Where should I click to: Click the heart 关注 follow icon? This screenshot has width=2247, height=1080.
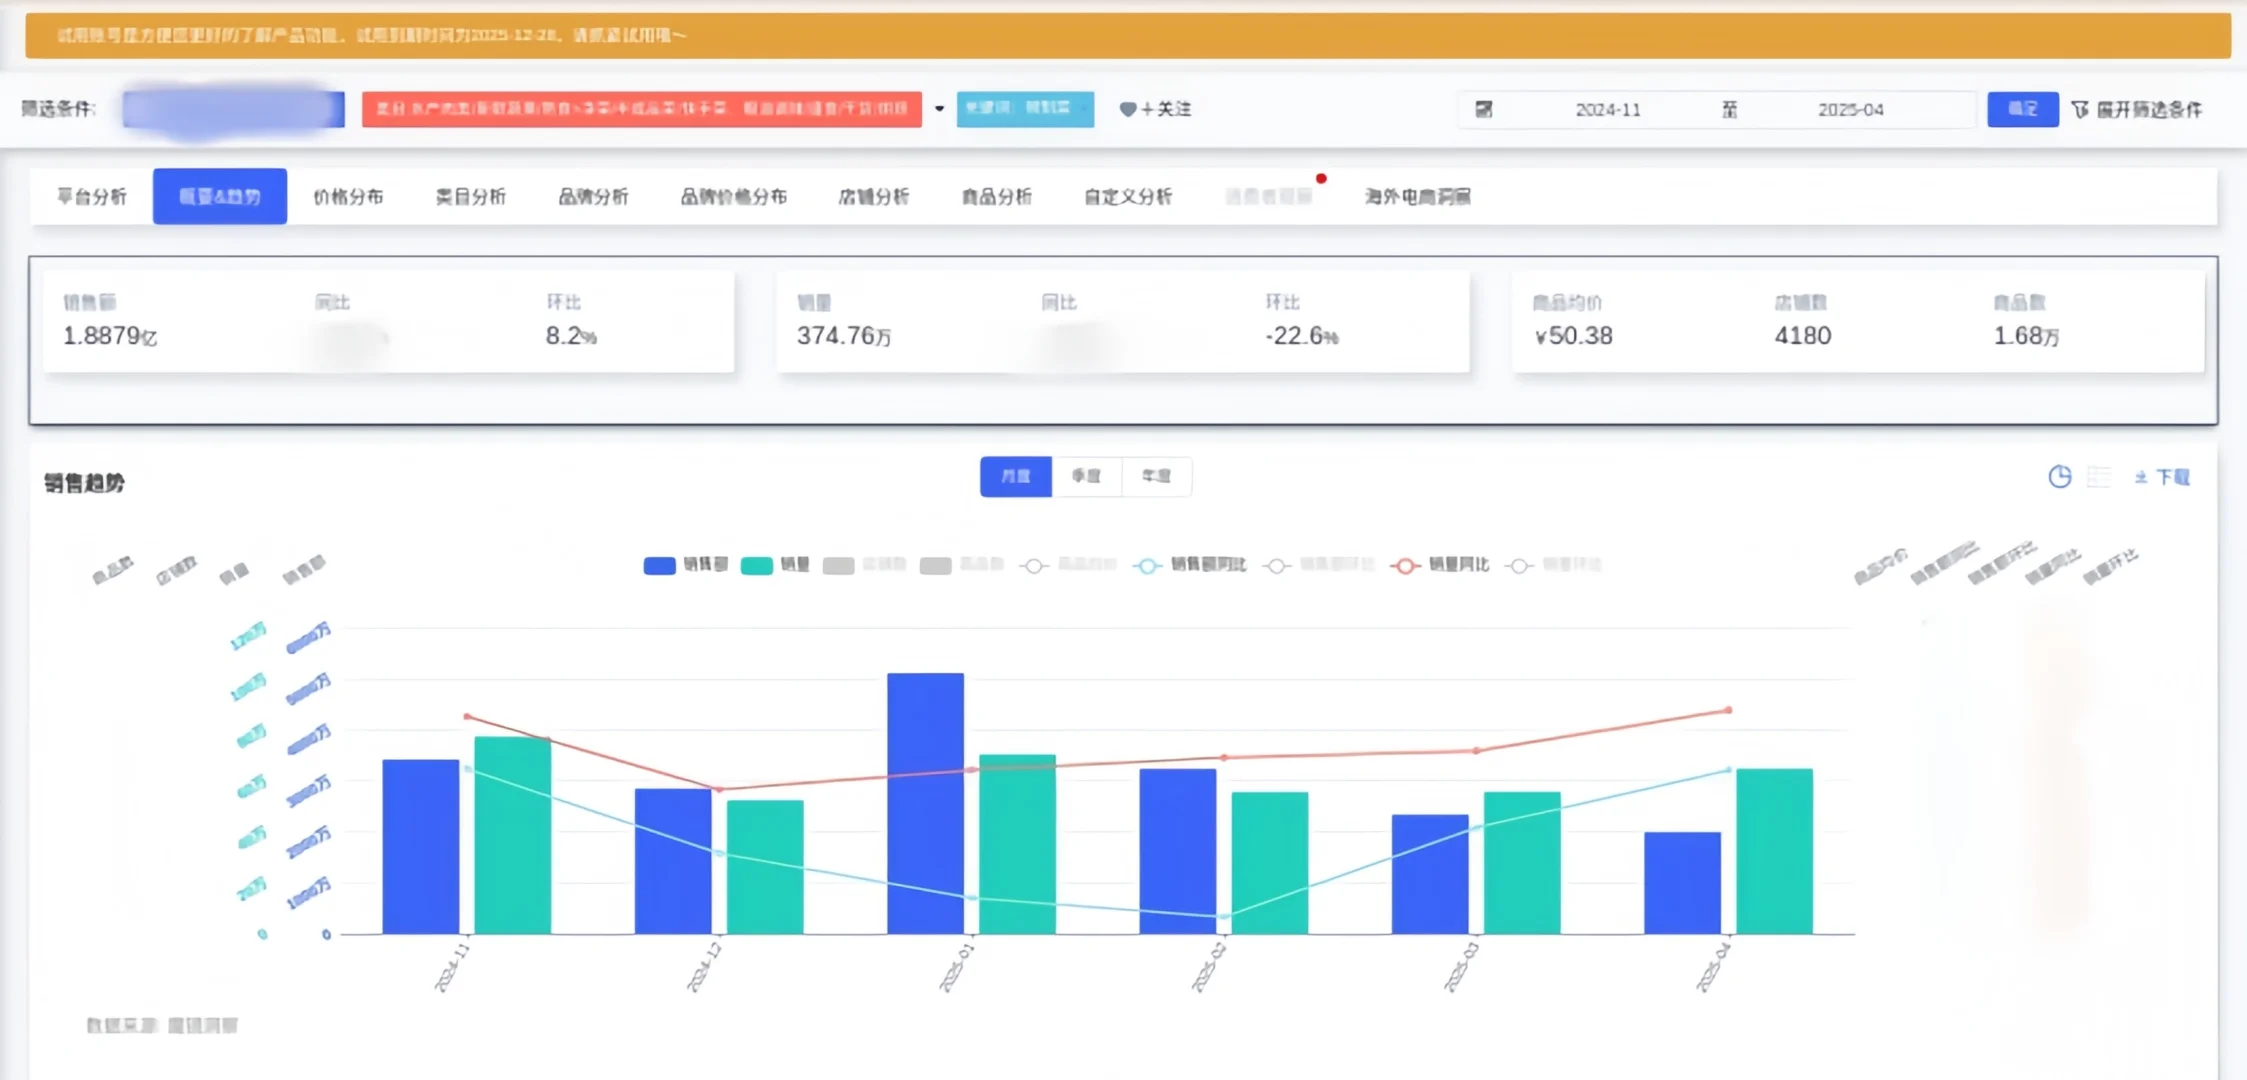coord(1127,109)
